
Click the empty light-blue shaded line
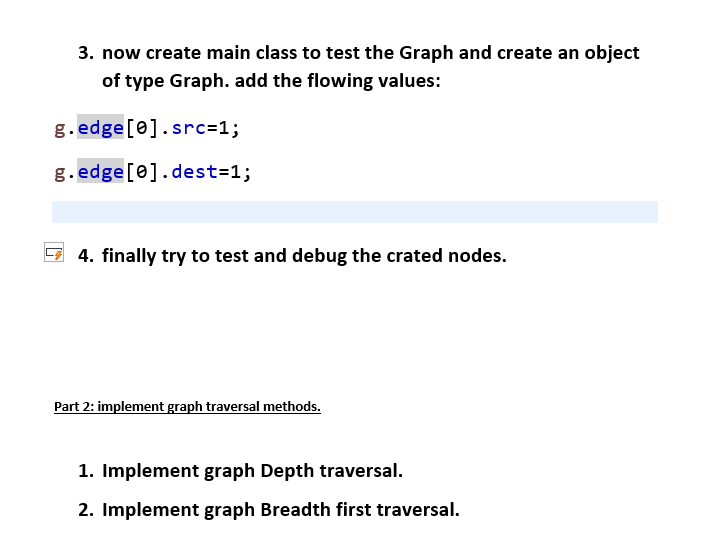pos(355,212)
